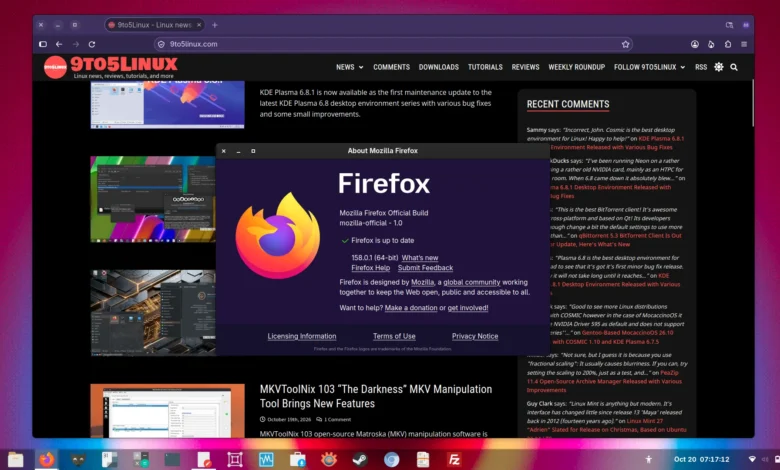Launch the system monitor icon in taskbar
Image resolution: width=780 pixels, height=470 pixels.
[266, 460]
